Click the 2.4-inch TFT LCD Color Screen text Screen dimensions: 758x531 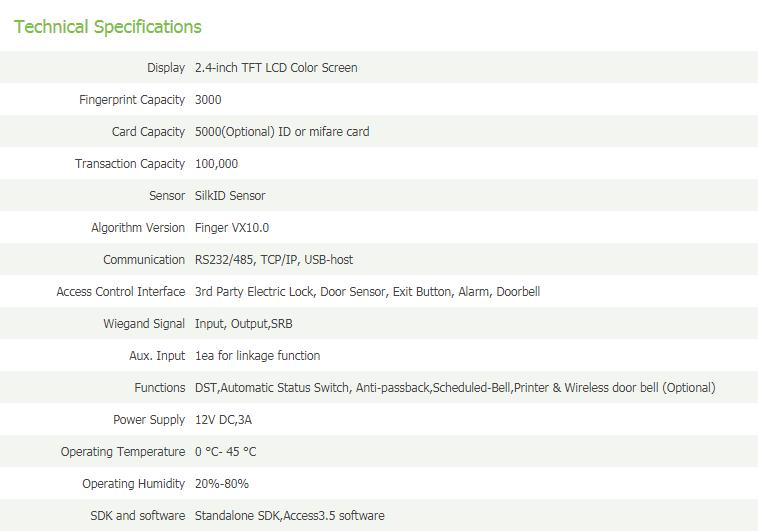pos(276,68)
